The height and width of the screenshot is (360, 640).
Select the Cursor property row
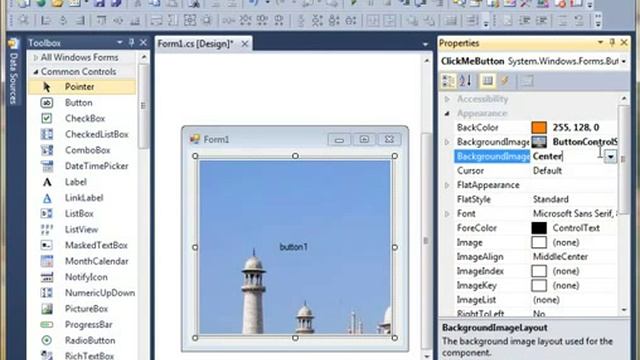coord(536,171)
